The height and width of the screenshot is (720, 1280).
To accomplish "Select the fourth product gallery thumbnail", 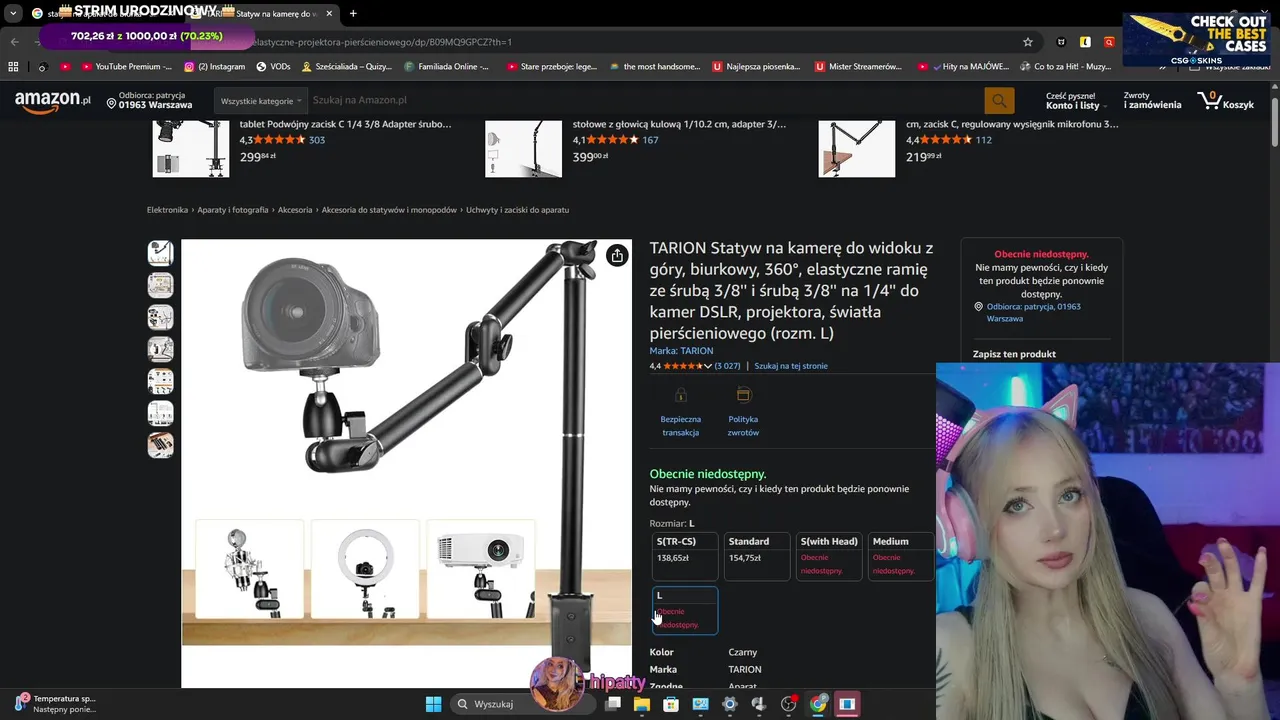I will 160,349.
